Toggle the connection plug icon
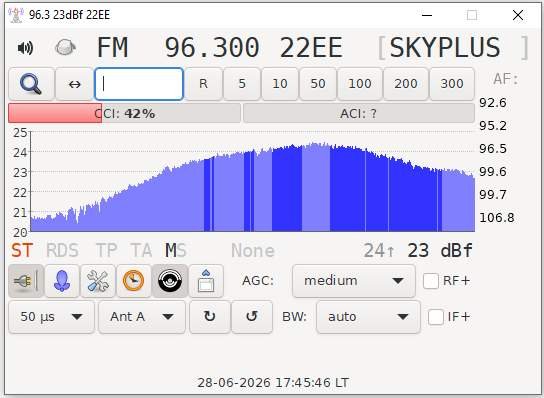This screenshot has height=398, width=544. point(26,281)
